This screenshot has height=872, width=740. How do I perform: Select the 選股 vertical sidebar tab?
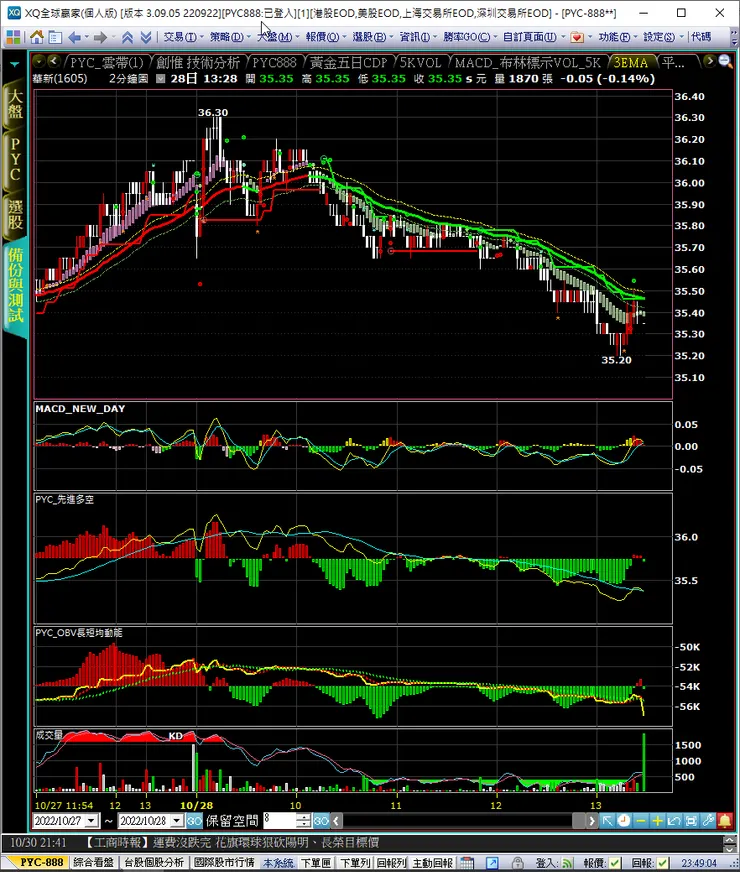point(15,216)
